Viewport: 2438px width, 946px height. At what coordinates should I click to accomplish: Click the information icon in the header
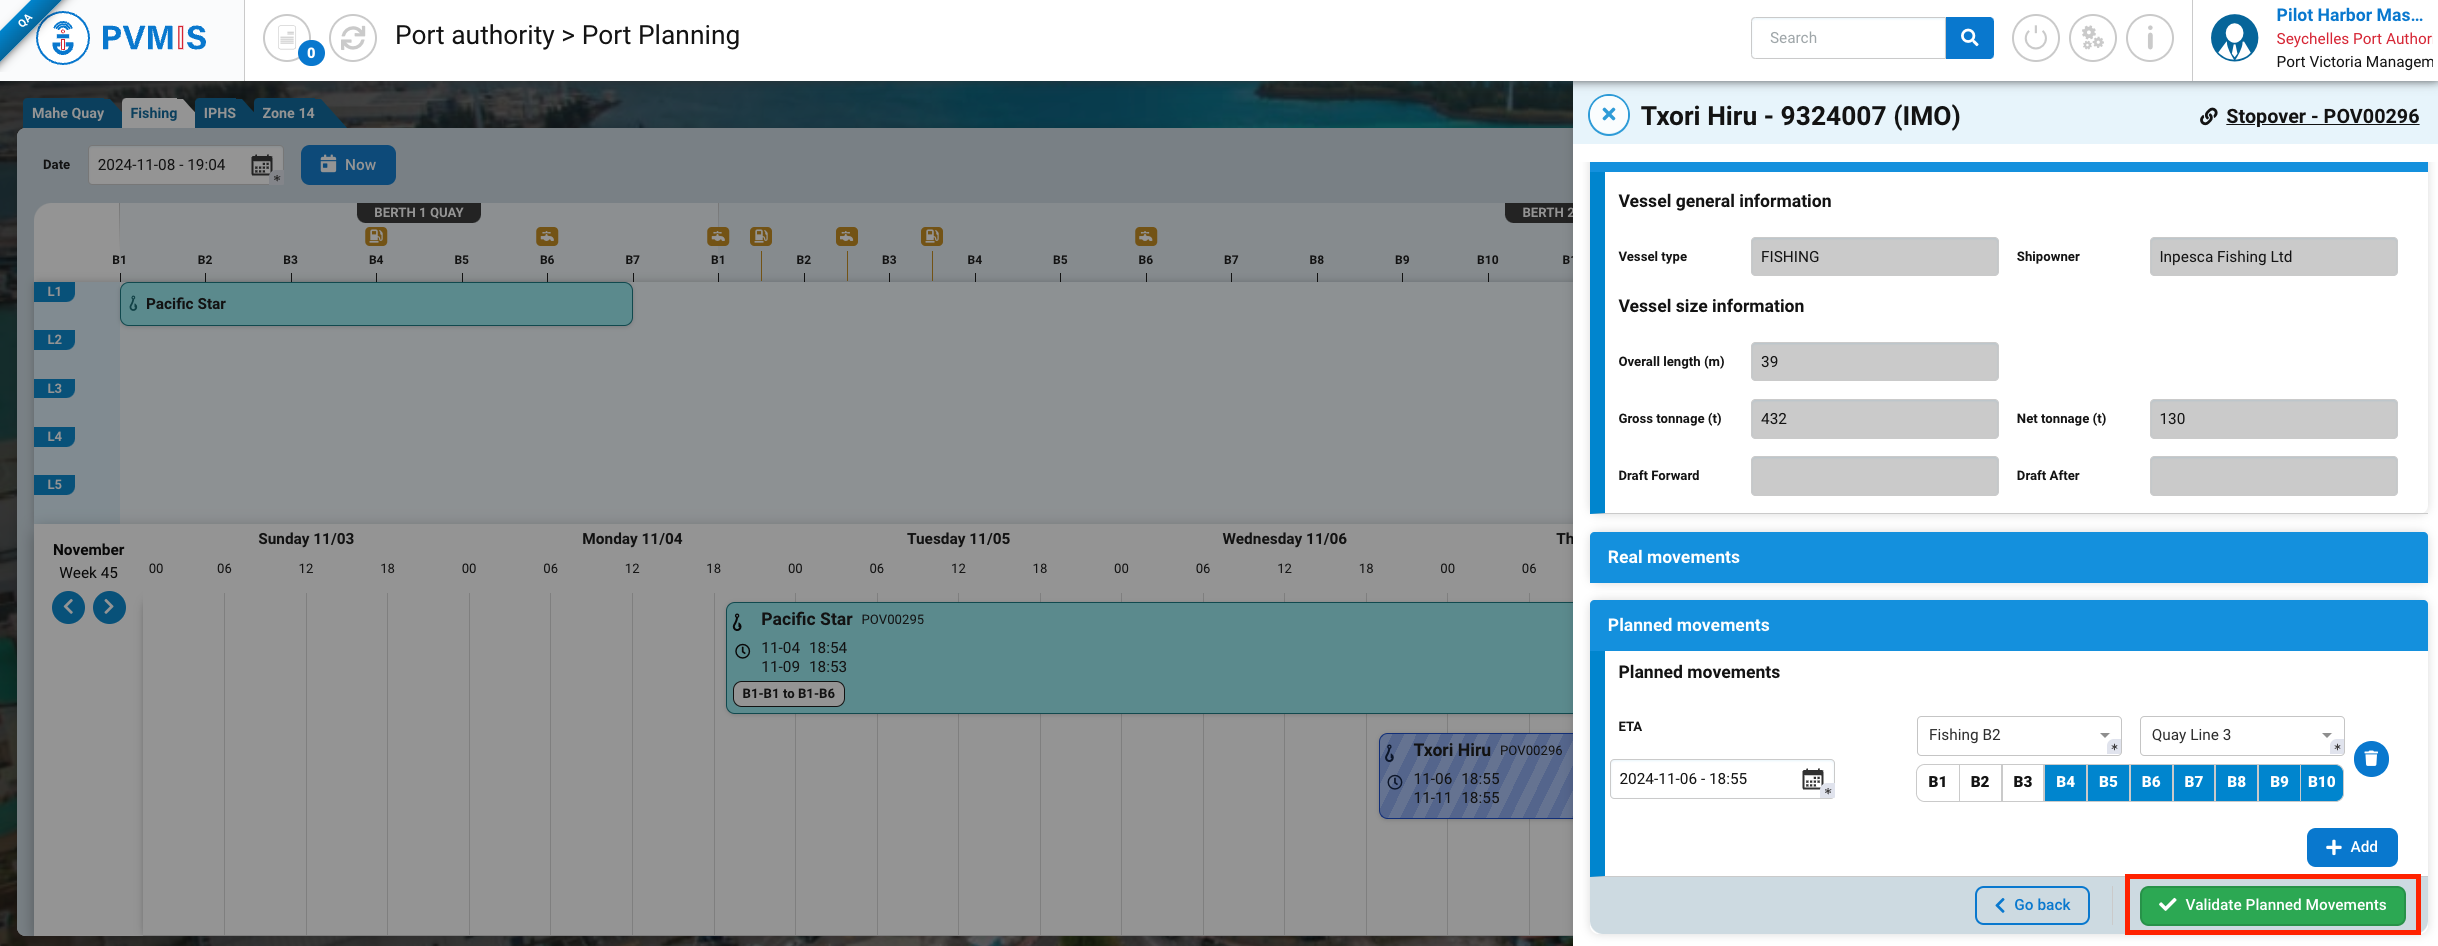2149,39
